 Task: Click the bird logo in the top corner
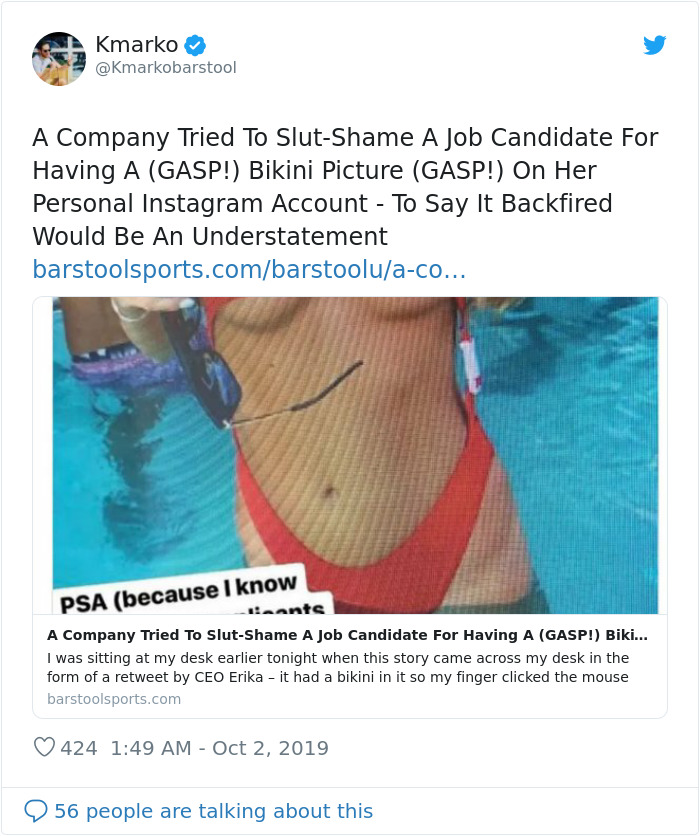point(655,45)
